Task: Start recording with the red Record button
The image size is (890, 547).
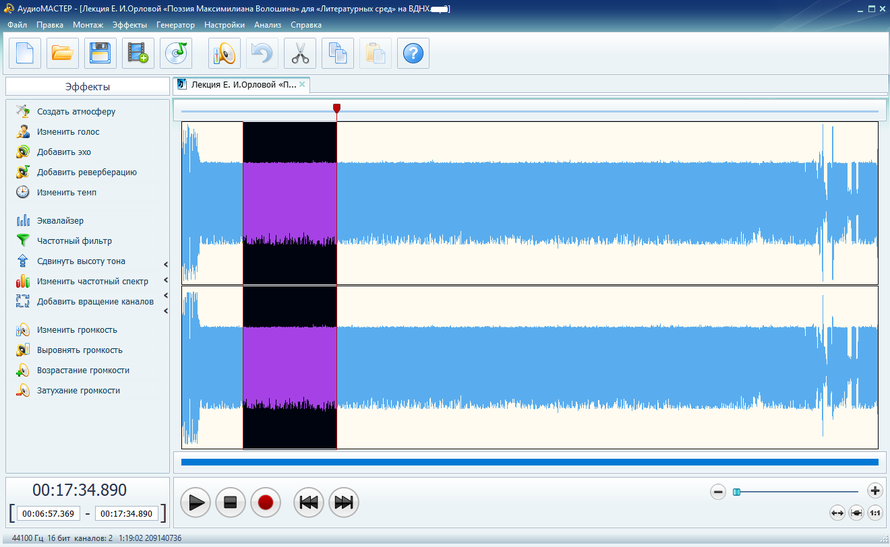Action: tap(266, 502)
